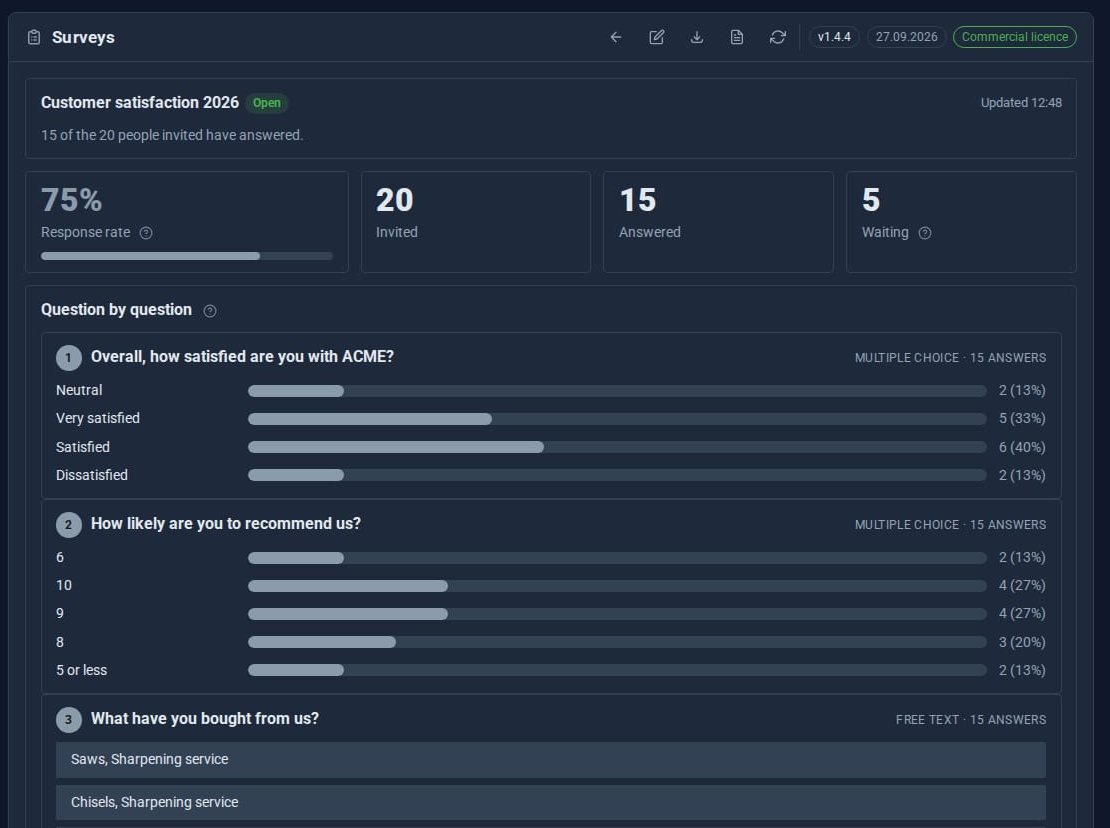The image size is (1110, 828).
Task: Click the Very satisfied result bar
Action: [617, 419]
